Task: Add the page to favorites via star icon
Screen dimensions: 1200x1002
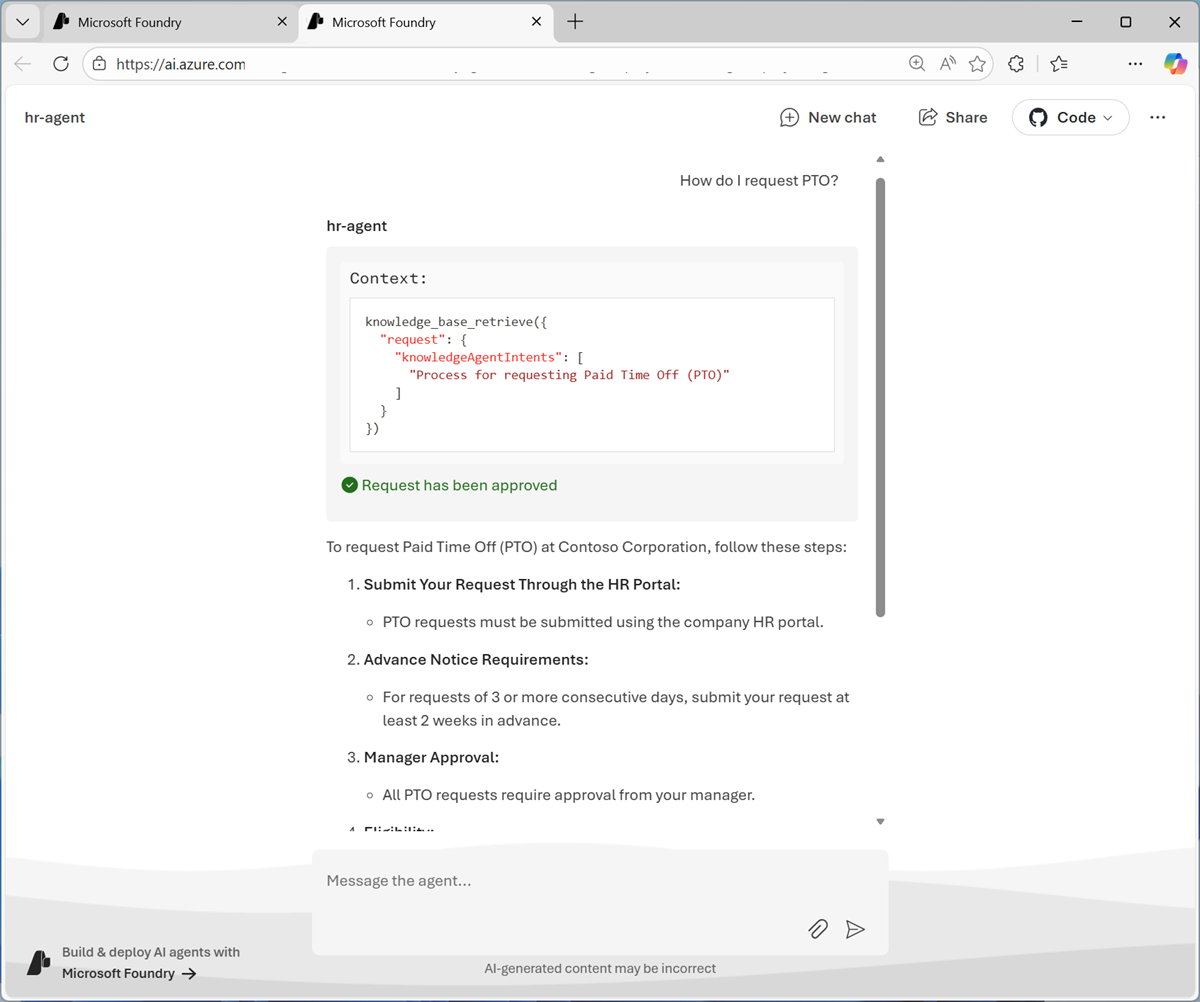Action: click(977, 63)
